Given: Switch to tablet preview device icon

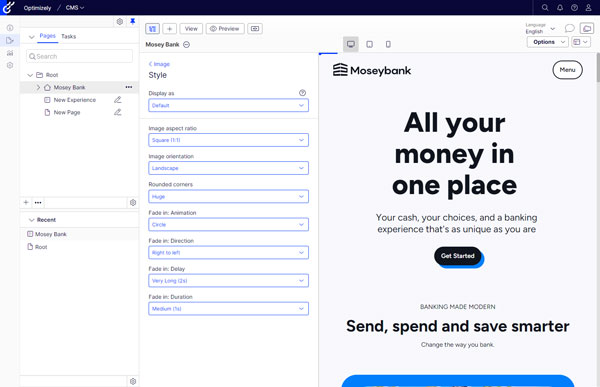Looking at the screenshot, I should tap(369, 44).
